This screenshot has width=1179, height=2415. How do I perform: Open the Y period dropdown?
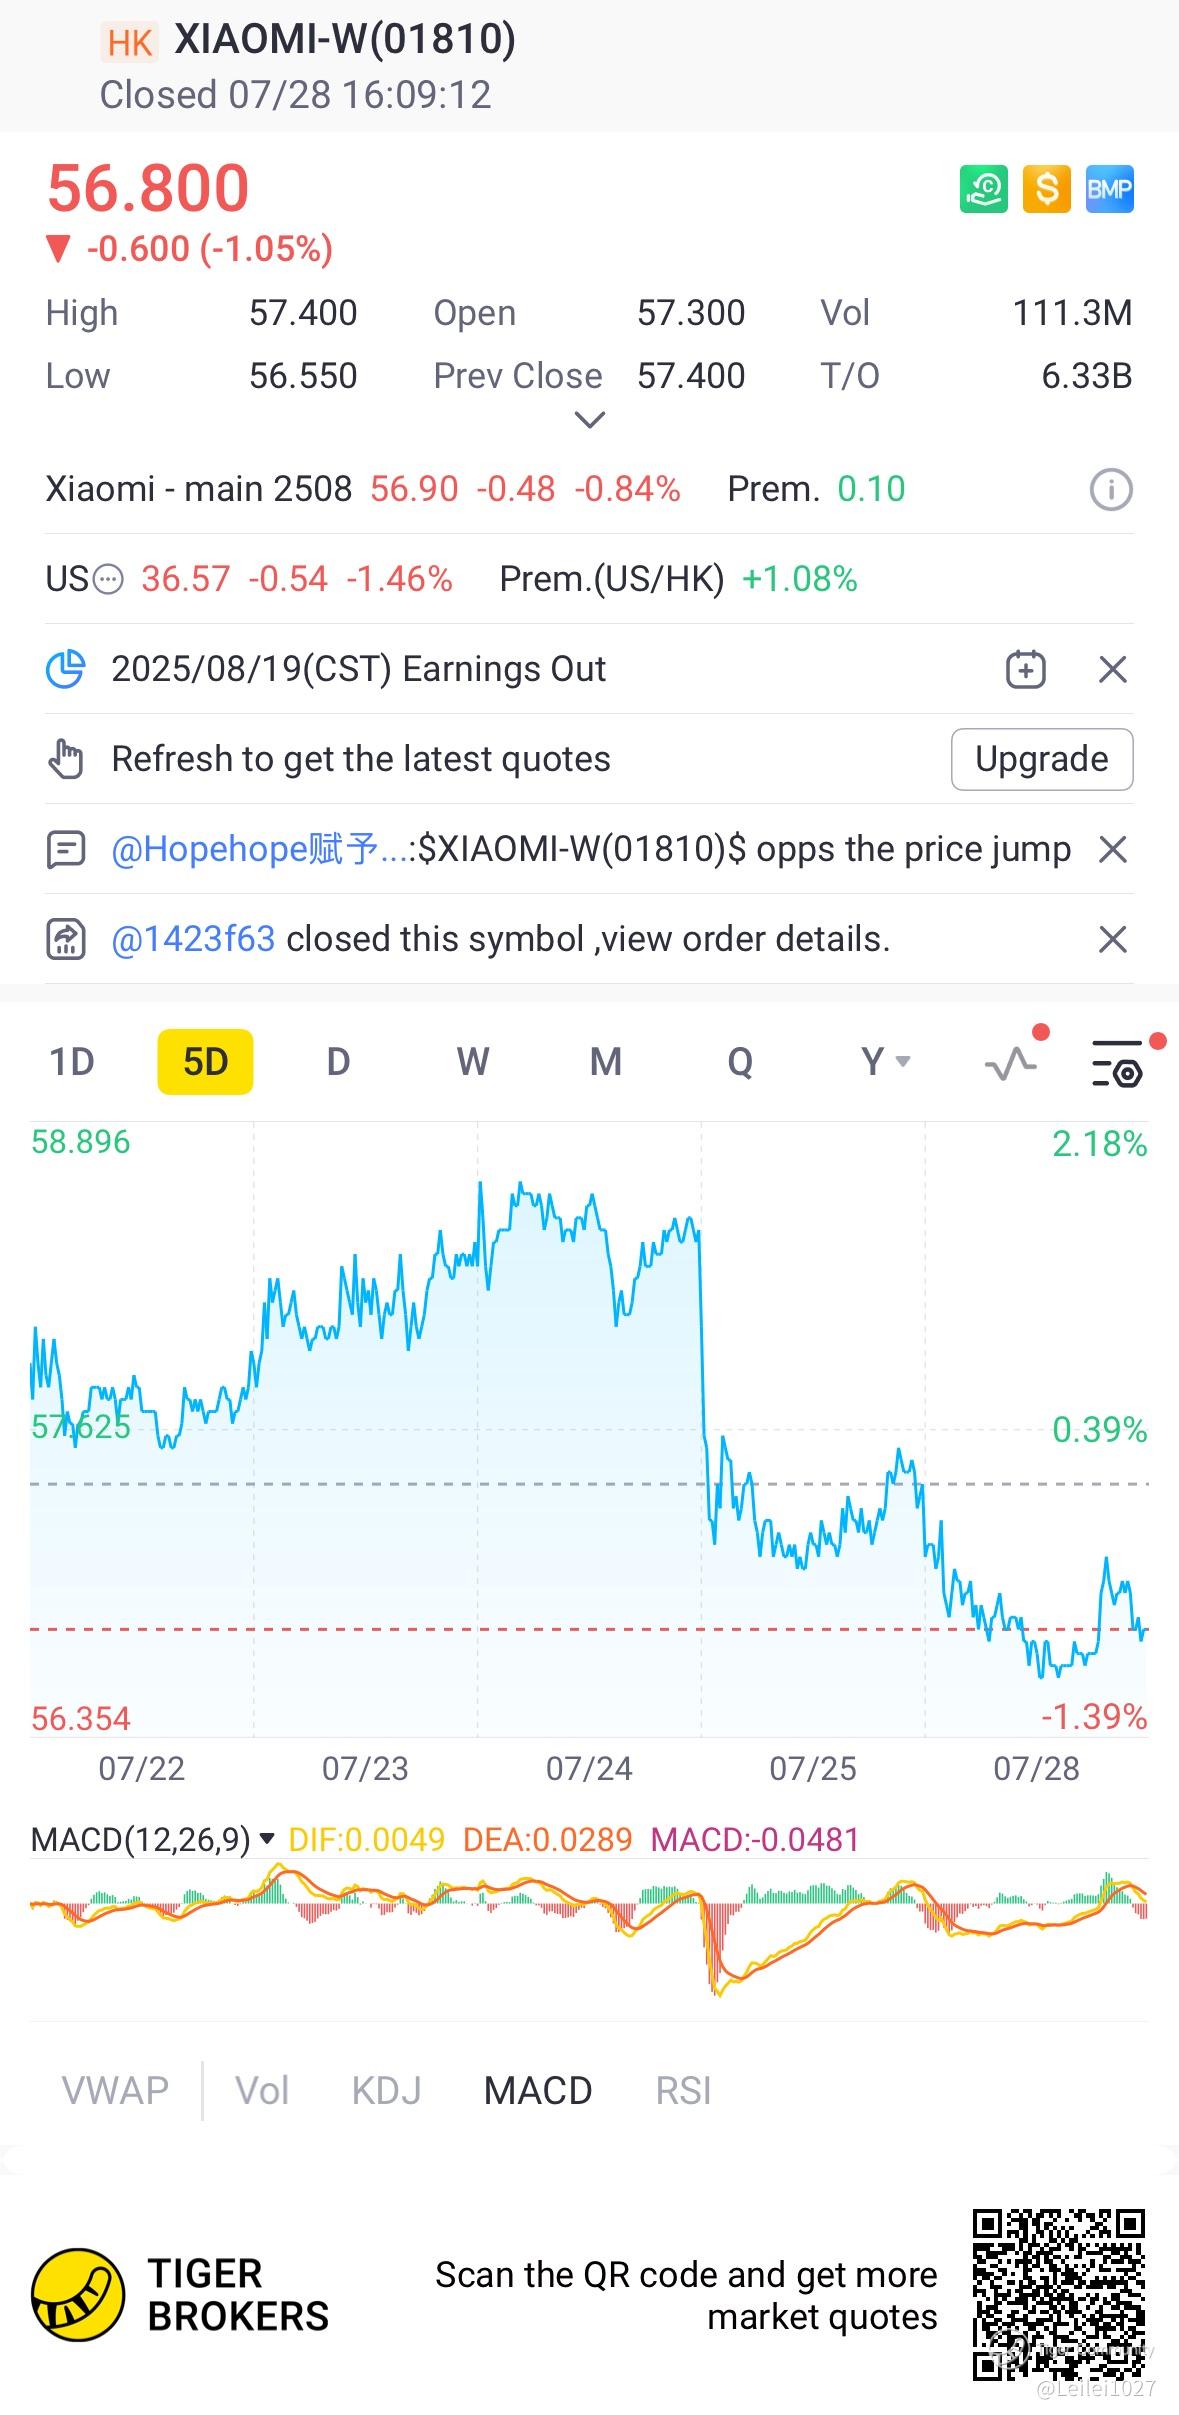885,1061
